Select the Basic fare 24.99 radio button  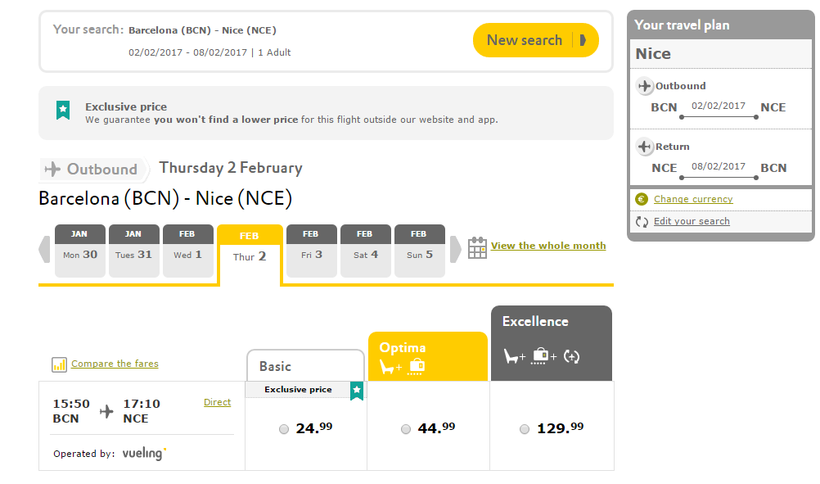tap(284, 429)
